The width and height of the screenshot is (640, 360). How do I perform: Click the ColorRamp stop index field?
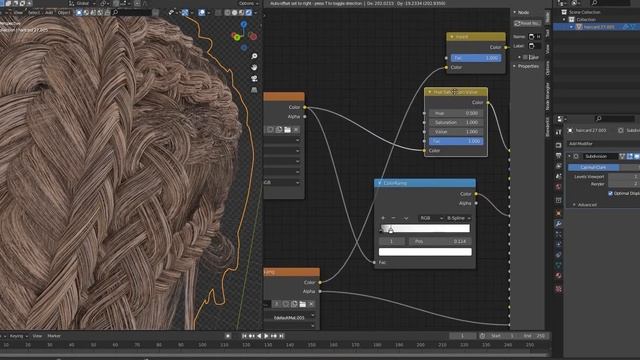coord(391,242)
